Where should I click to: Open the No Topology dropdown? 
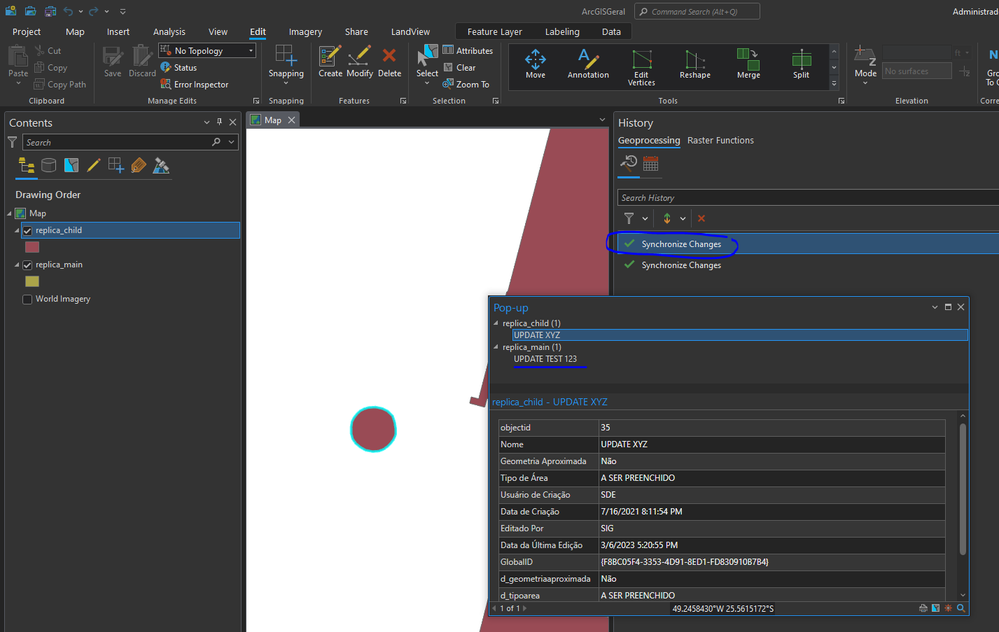tap(250, 51)
